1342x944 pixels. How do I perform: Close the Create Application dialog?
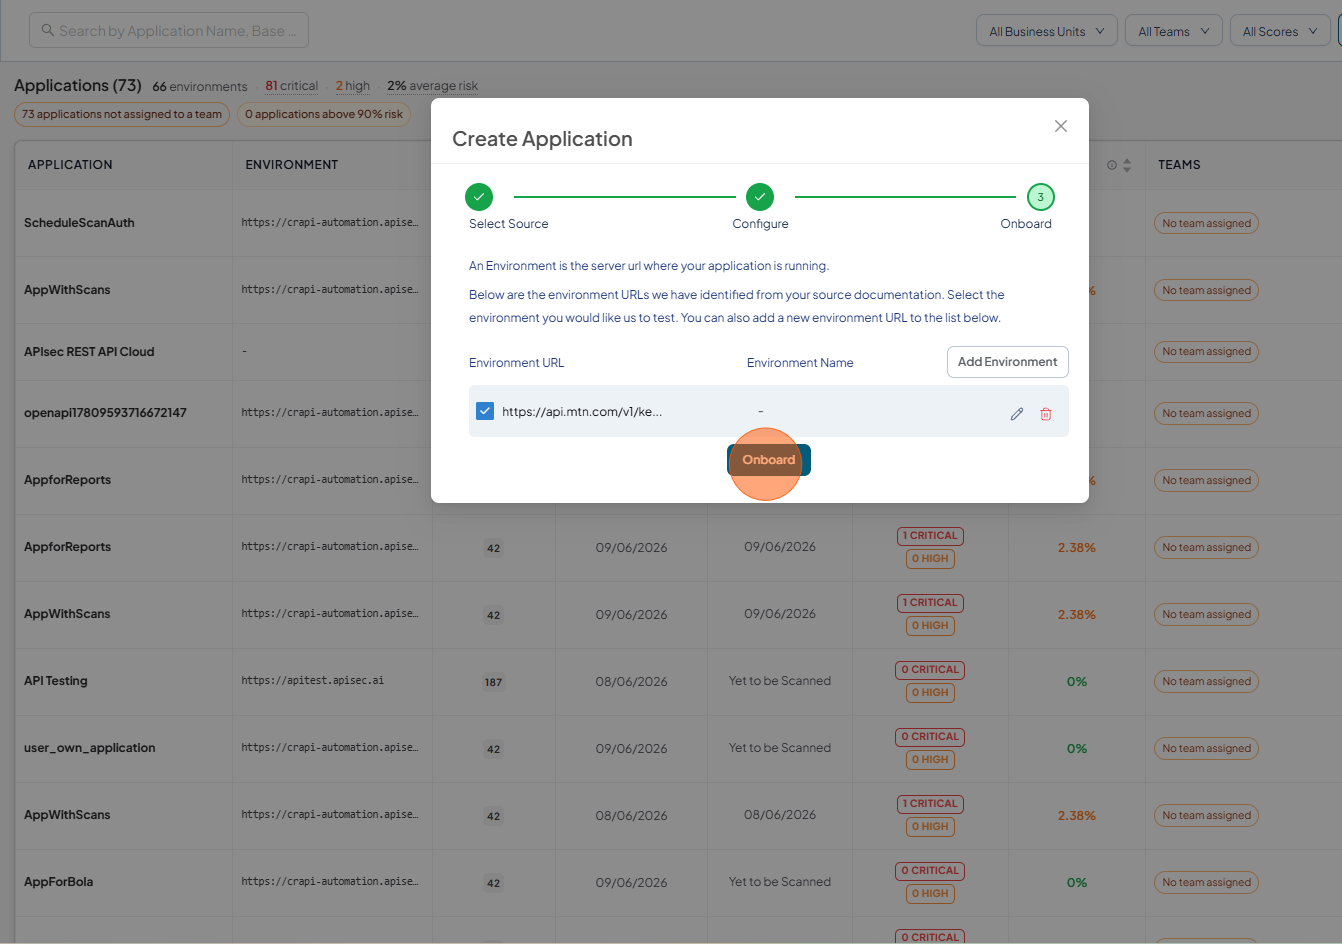tap(1061, 126)
